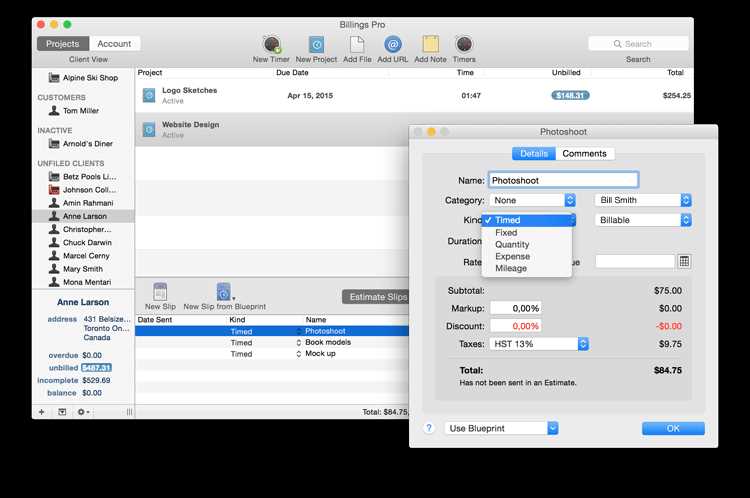The width and height of the screenshot is (750, 498).
Task: Open the Details tab in Photoshoot window
Action: [534, 154]
